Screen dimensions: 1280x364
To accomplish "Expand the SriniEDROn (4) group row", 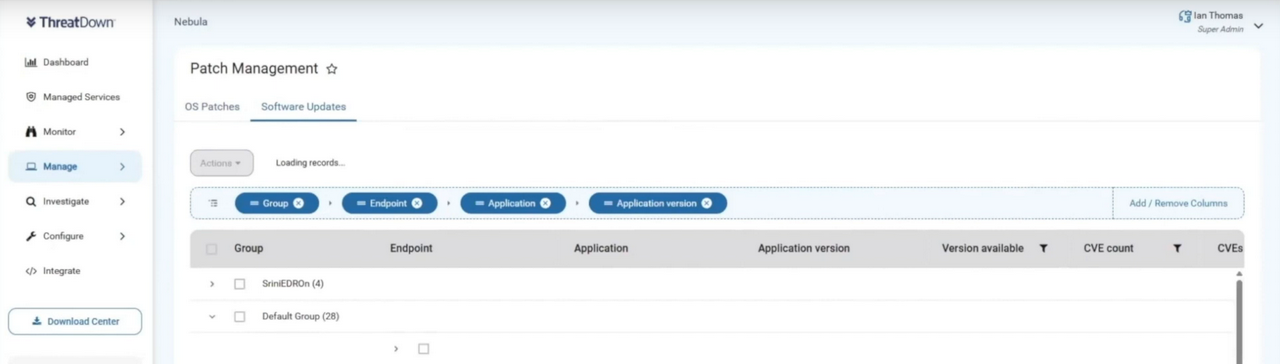I will [x=212, y=284].
